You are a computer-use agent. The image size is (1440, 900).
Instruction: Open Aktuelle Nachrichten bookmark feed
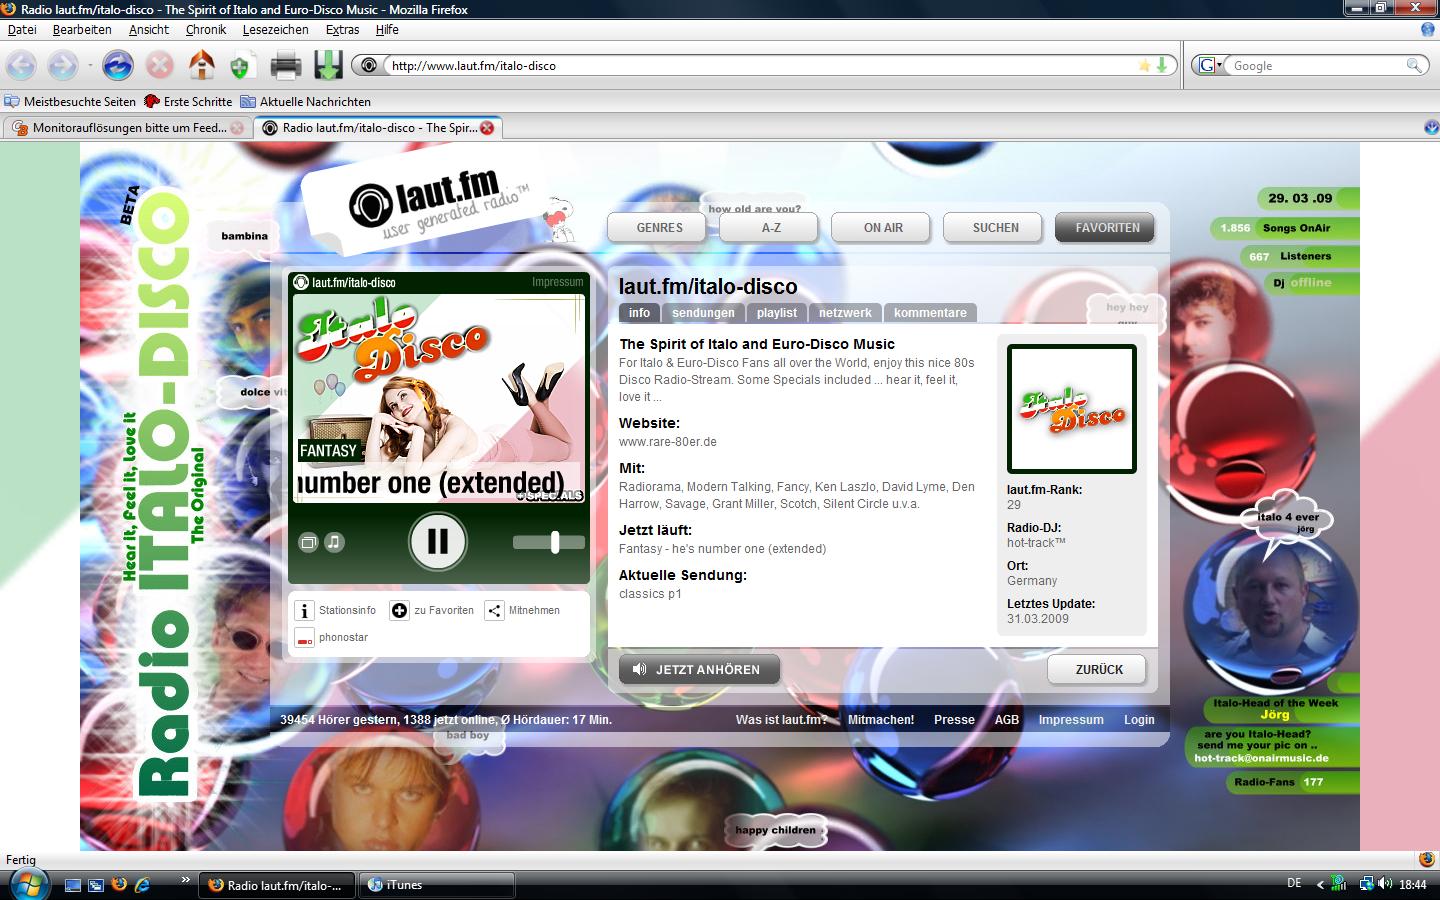pyautogui.click(x=305, y=102)
